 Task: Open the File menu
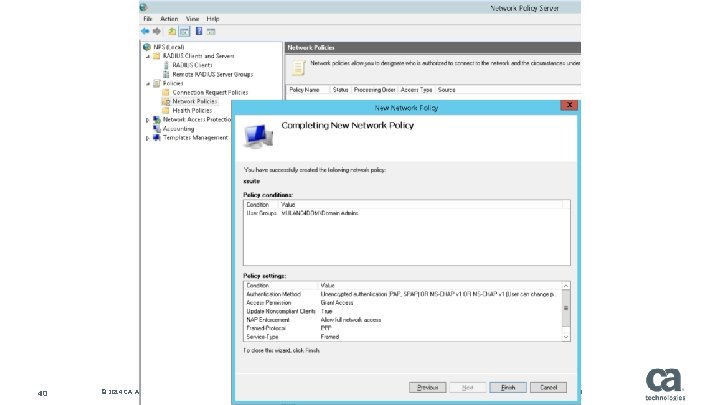(147, 19)
